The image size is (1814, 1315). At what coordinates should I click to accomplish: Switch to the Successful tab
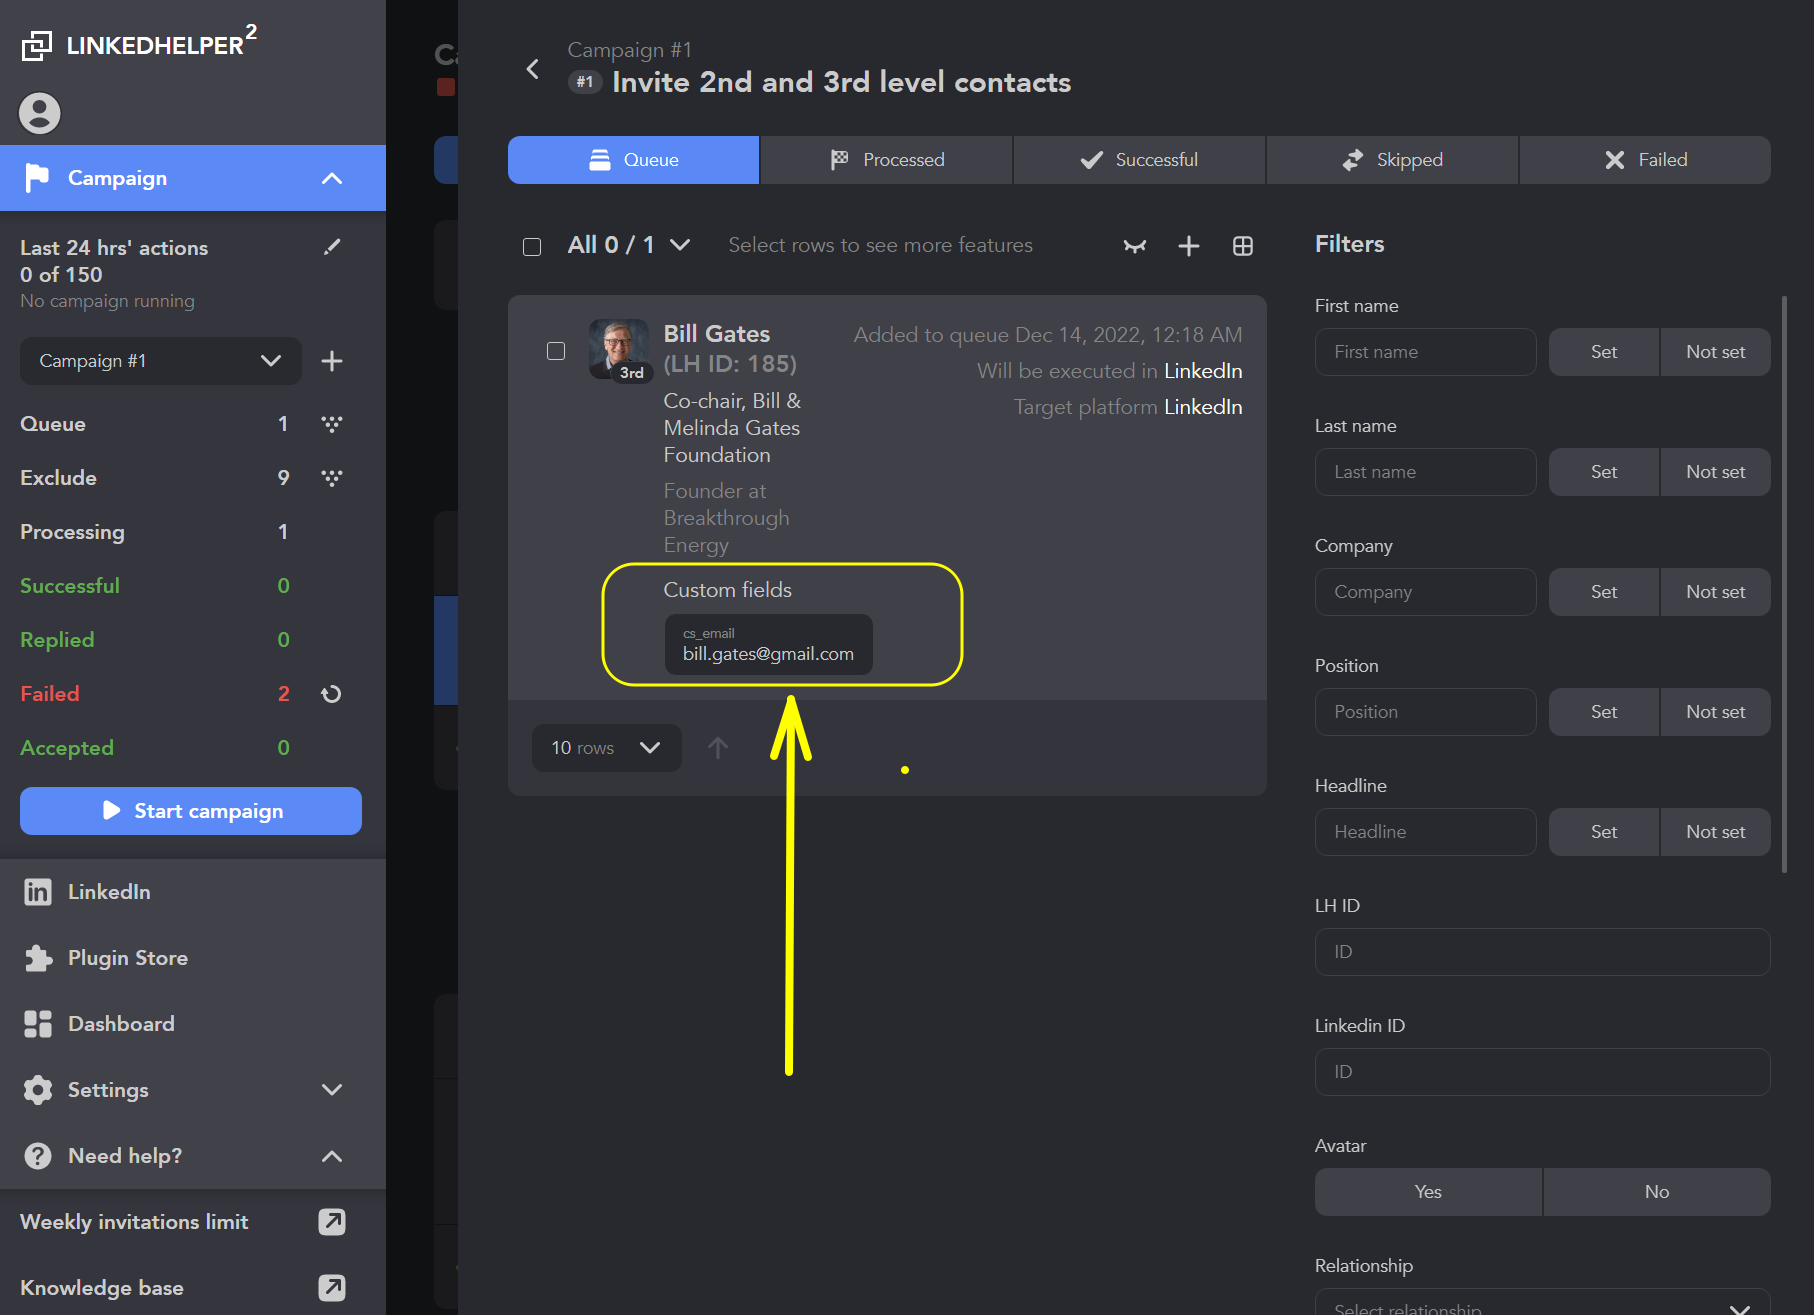click(1140, 160)
